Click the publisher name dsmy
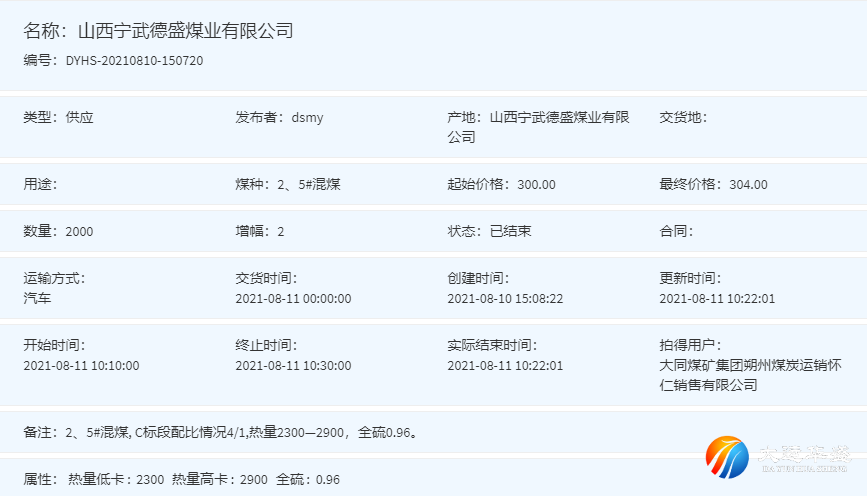Viewport: 867px width, 496px height. pyautogui.click(x=307, y=118)
